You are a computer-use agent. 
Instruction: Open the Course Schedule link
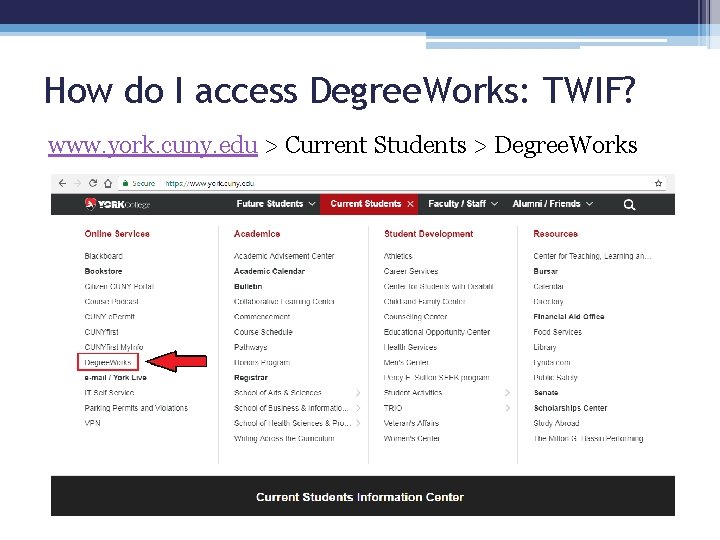[263, 332]
